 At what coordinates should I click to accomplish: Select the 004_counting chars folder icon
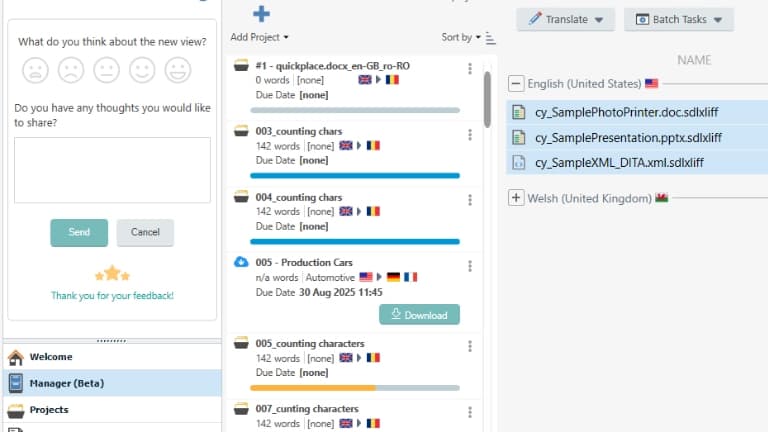[241, 196]
